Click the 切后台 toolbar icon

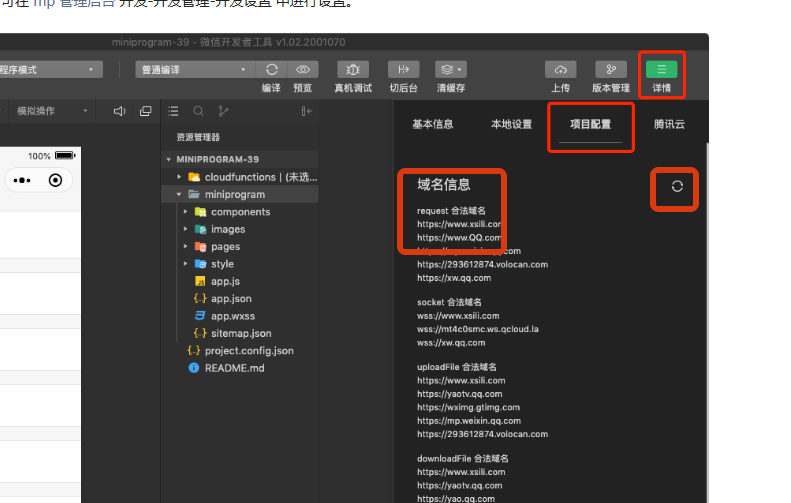tap(403, 70)
